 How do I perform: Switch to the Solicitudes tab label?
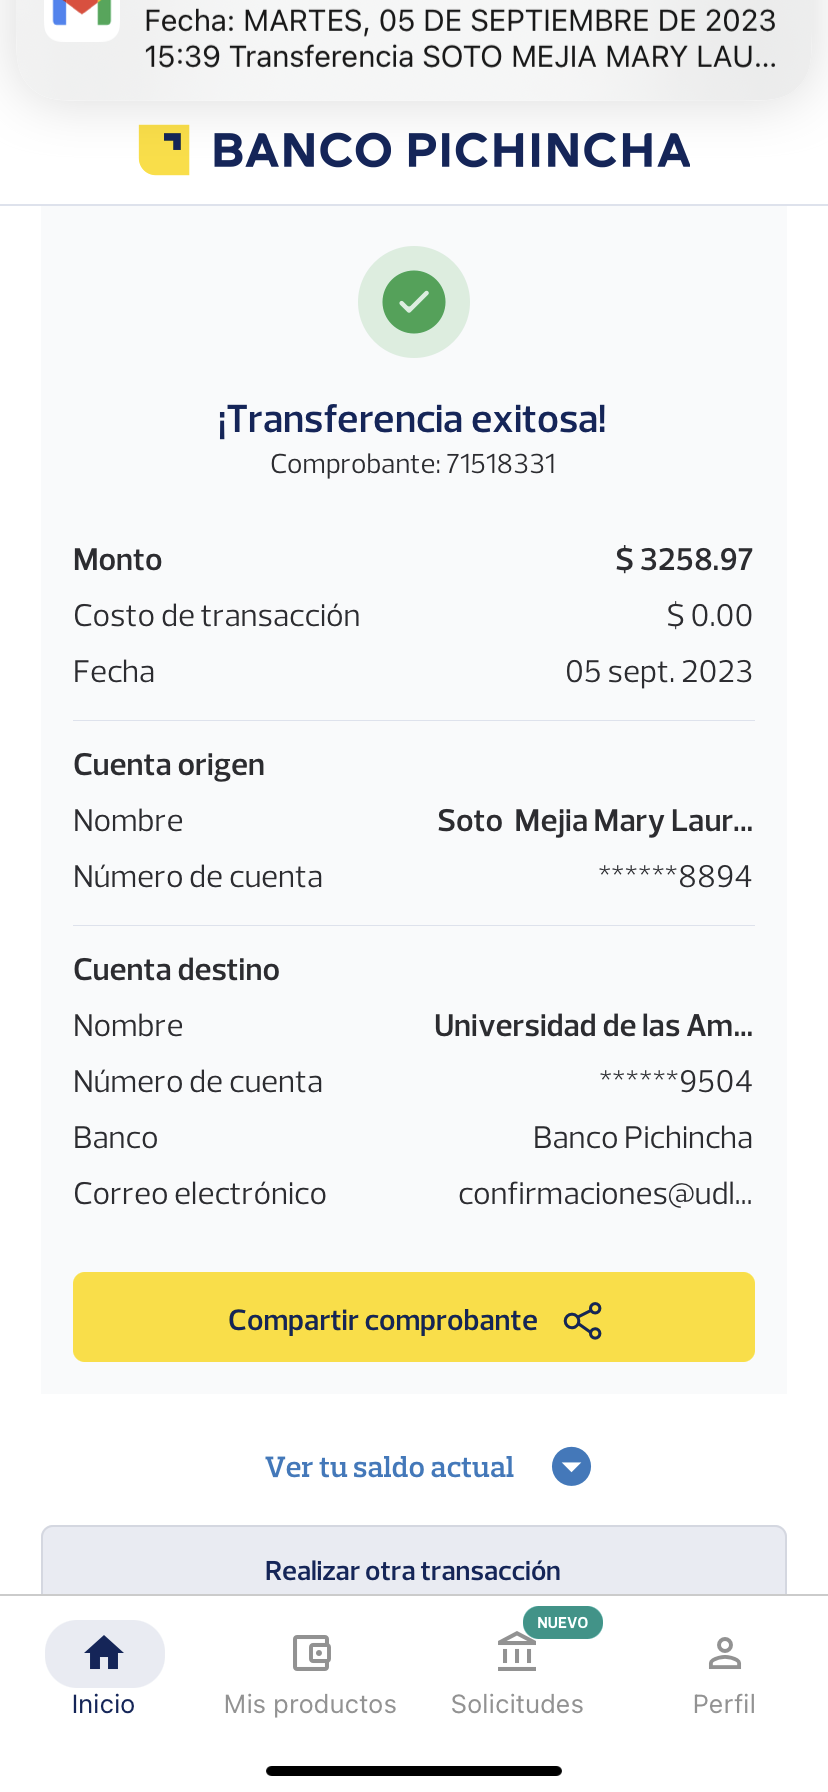click(517, 1704)
